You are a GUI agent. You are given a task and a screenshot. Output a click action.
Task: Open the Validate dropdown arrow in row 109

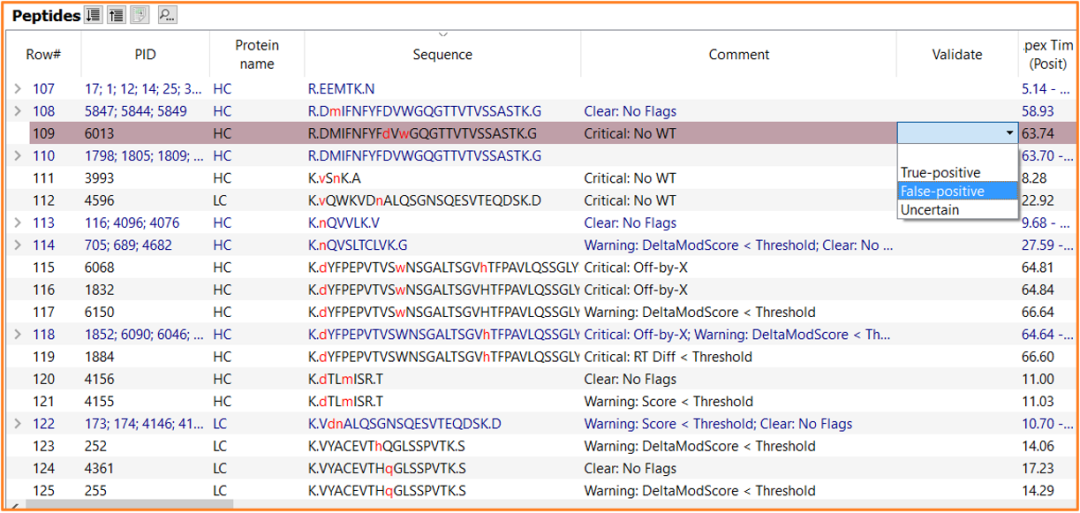(1010, 133)
